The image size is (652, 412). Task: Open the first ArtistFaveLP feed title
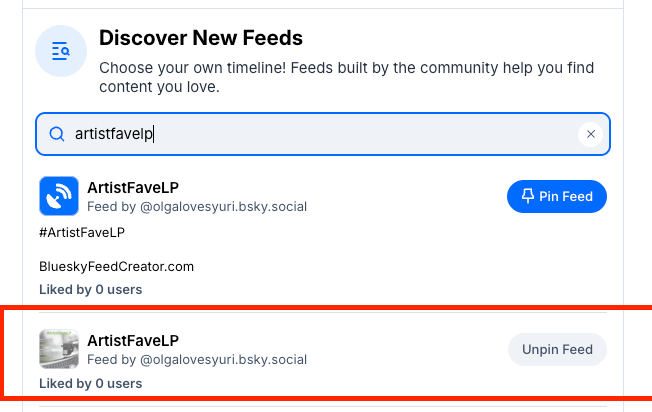point(133,187)
